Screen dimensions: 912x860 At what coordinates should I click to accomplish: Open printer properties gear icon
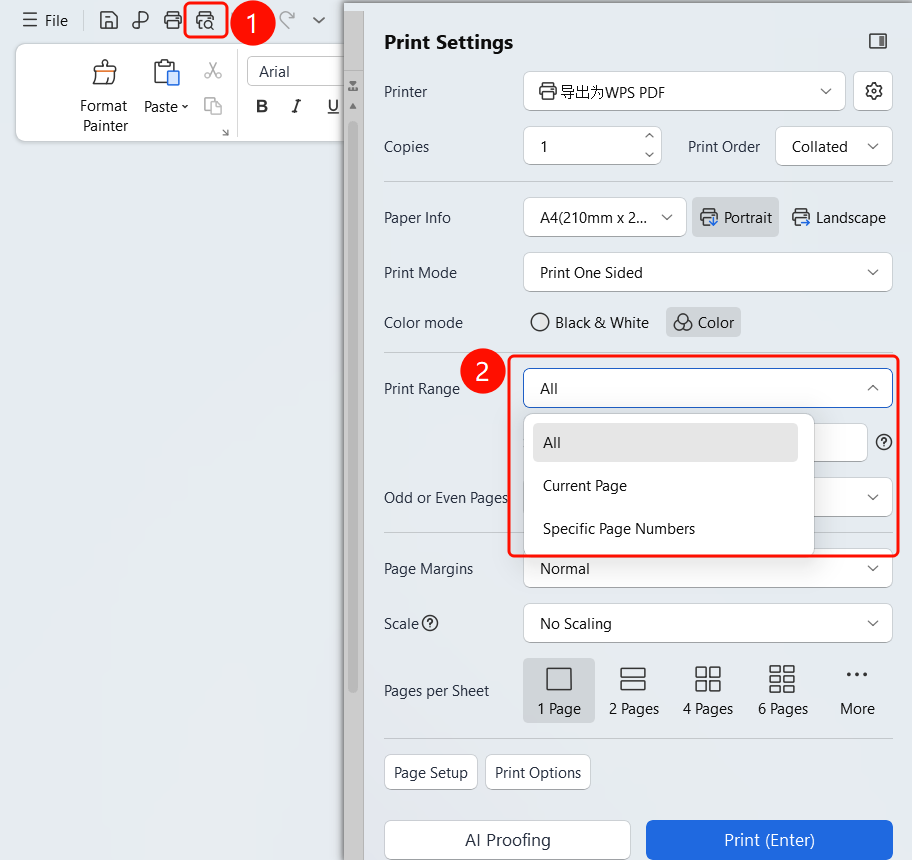[x=873, y=91]
